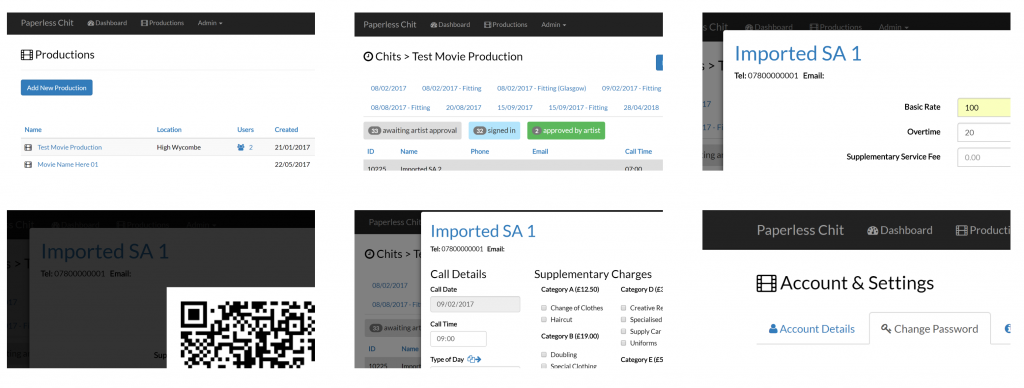Click the film icon next to Movie Name Here 01
1024x388 pixels.
27,165
